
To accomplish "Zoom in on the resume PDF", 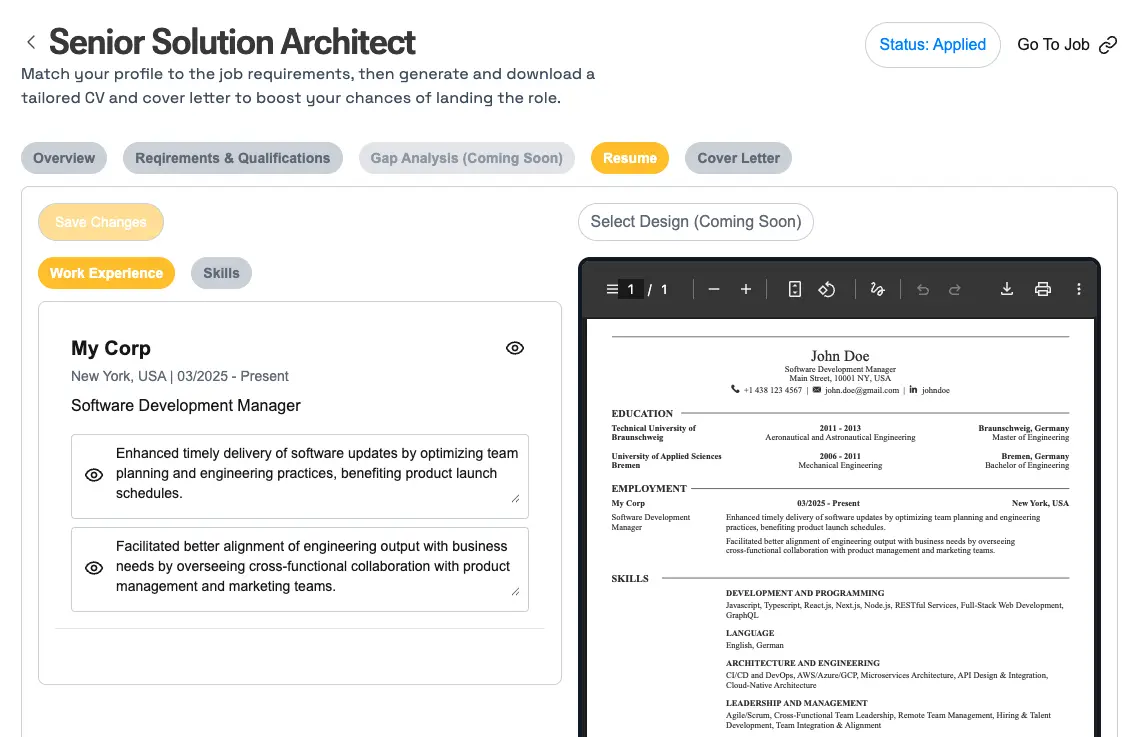I will pyautogui.click(x=746, y=289).
